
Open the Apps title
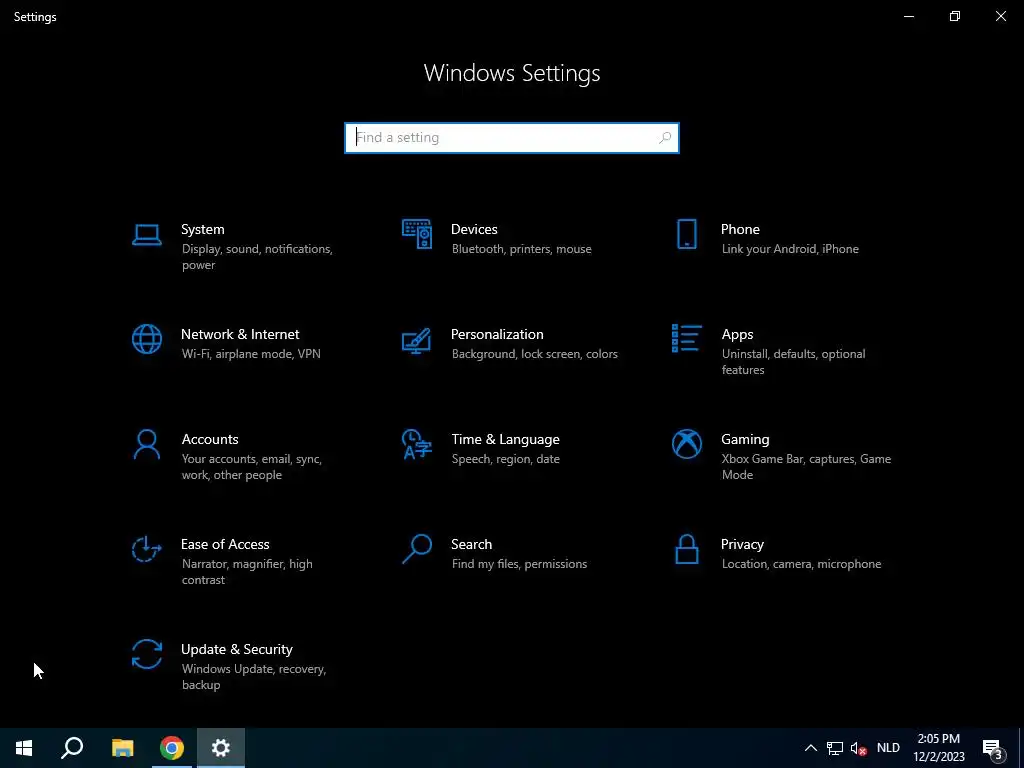737,335
